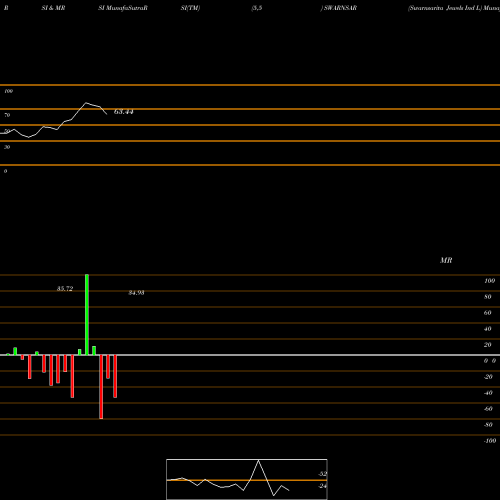Click the -100 level on MR axis
Screen dimensions: 500x500
click(x=490, y=441)
